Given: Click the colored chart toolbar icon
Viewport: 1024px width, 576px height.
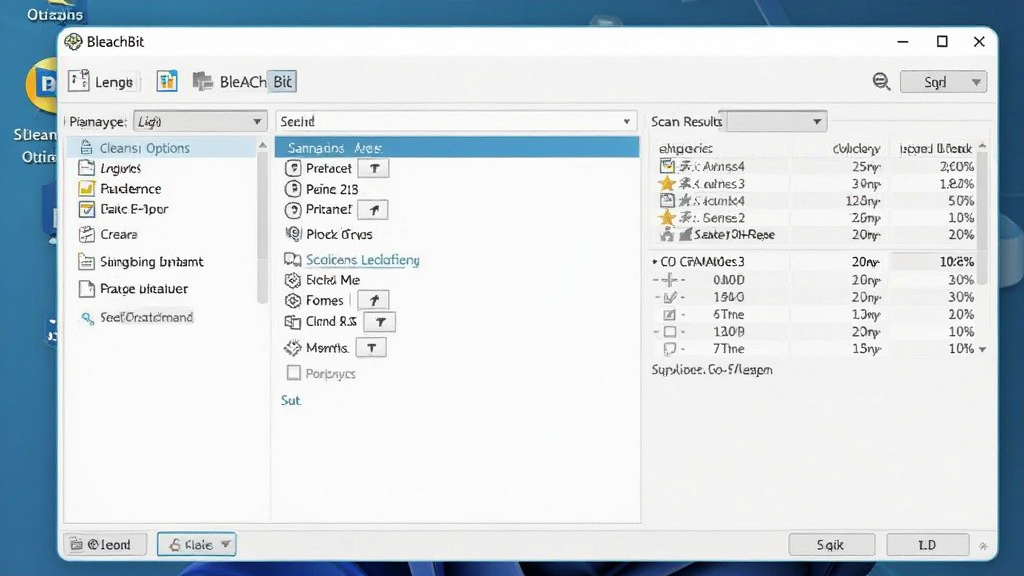Looking at the screenshot, I should (x=167, y=81).
